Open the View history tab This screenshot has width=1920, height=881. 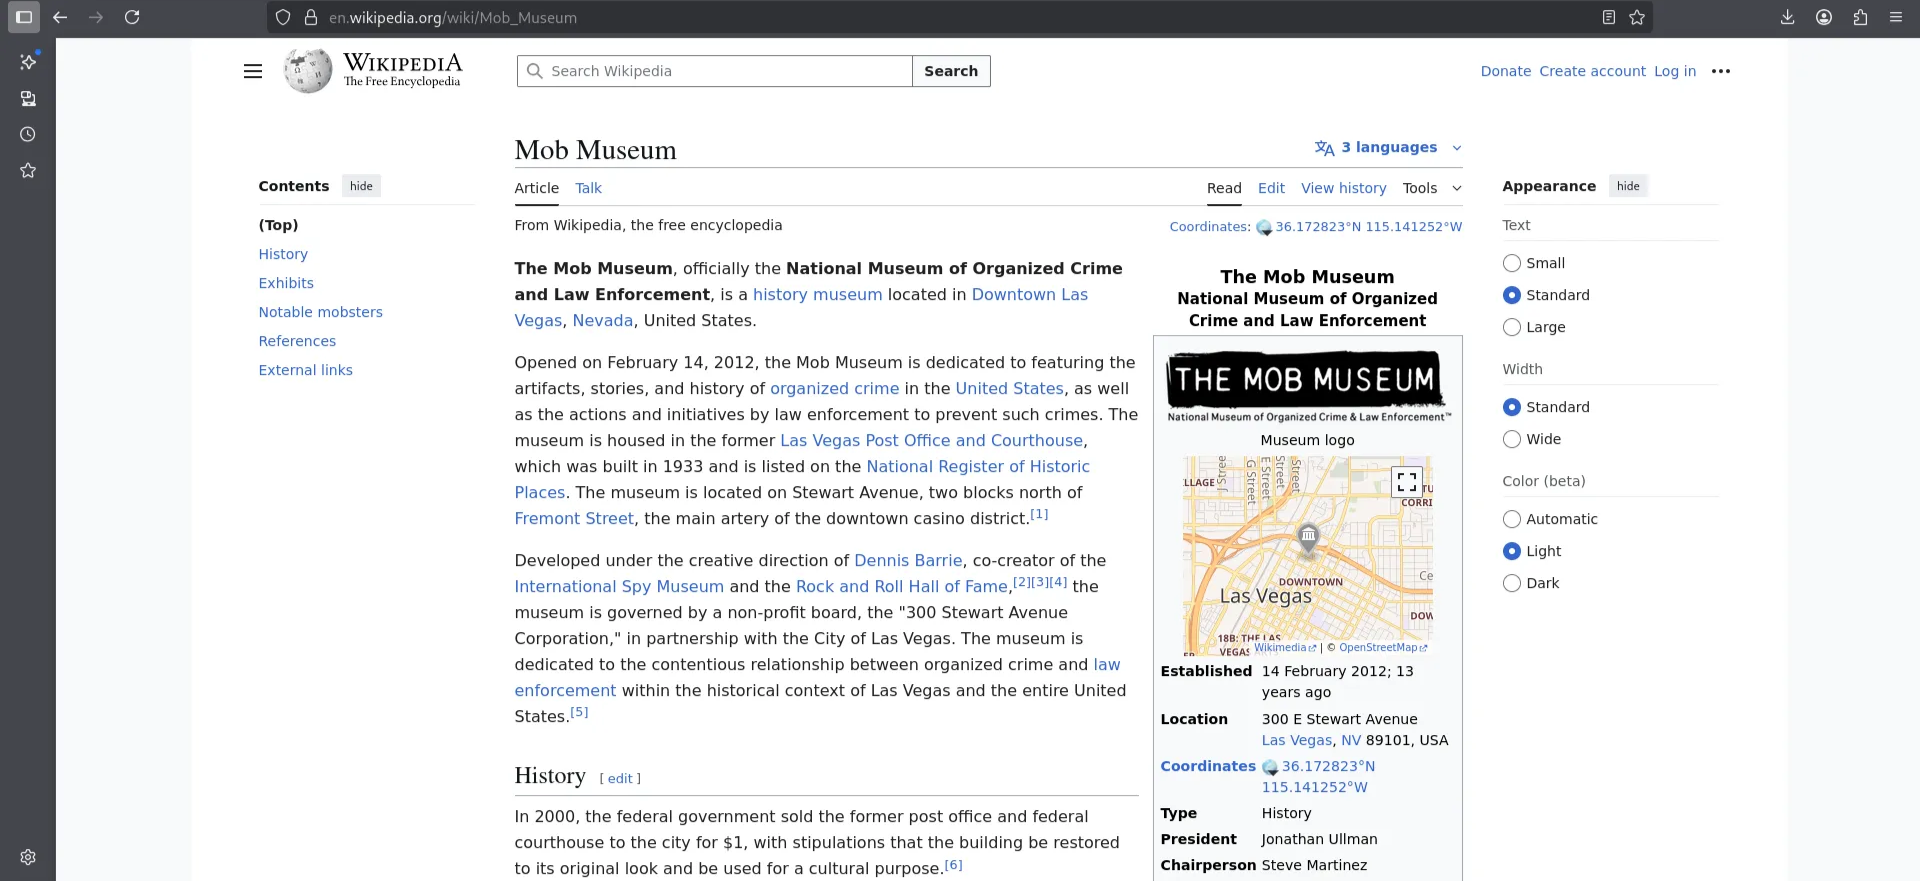(x=1343, y=188)
